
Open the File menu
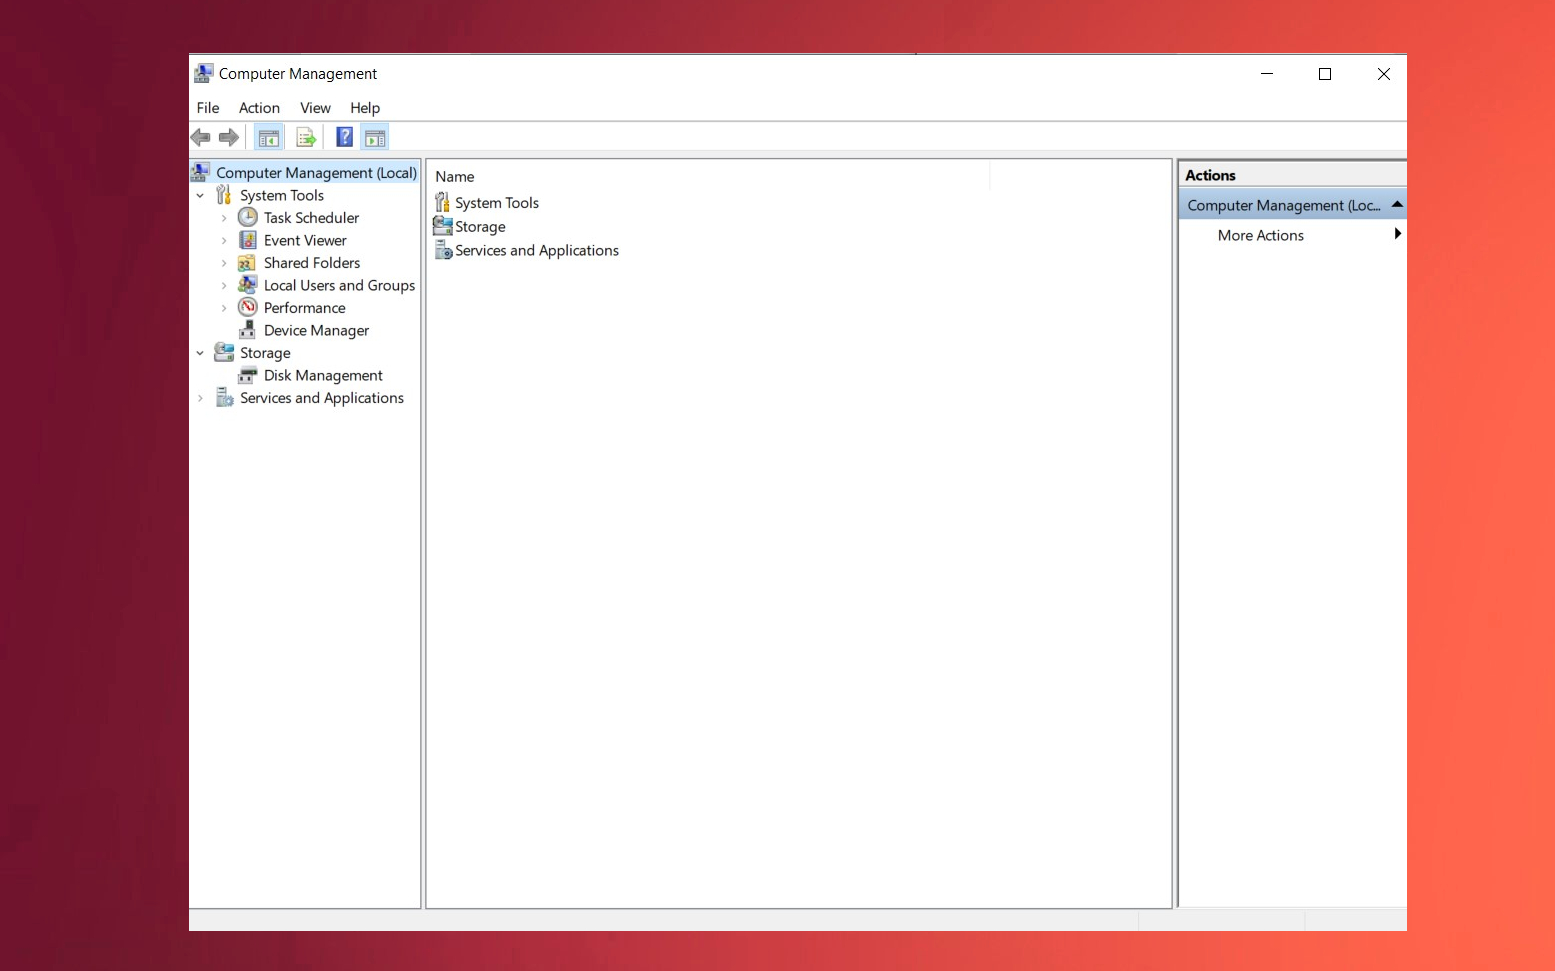point(208,108)
